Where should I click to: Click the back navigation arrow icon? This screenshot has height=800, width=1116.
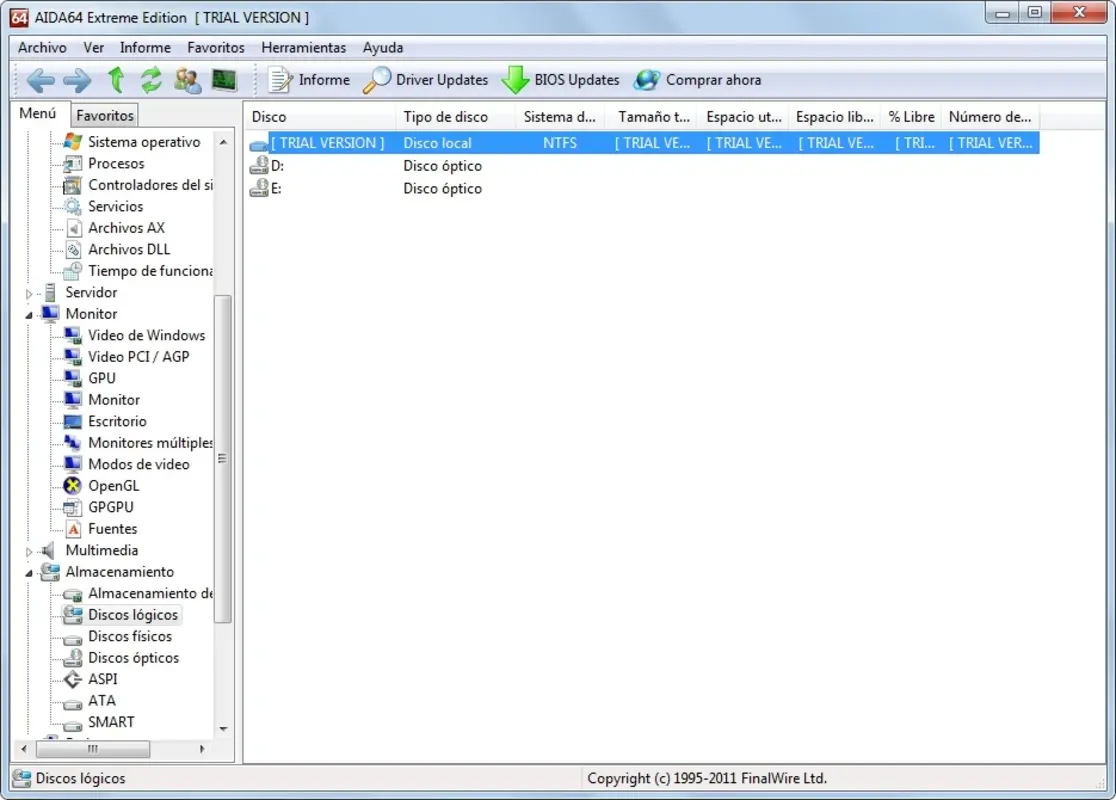click(39, 80)
